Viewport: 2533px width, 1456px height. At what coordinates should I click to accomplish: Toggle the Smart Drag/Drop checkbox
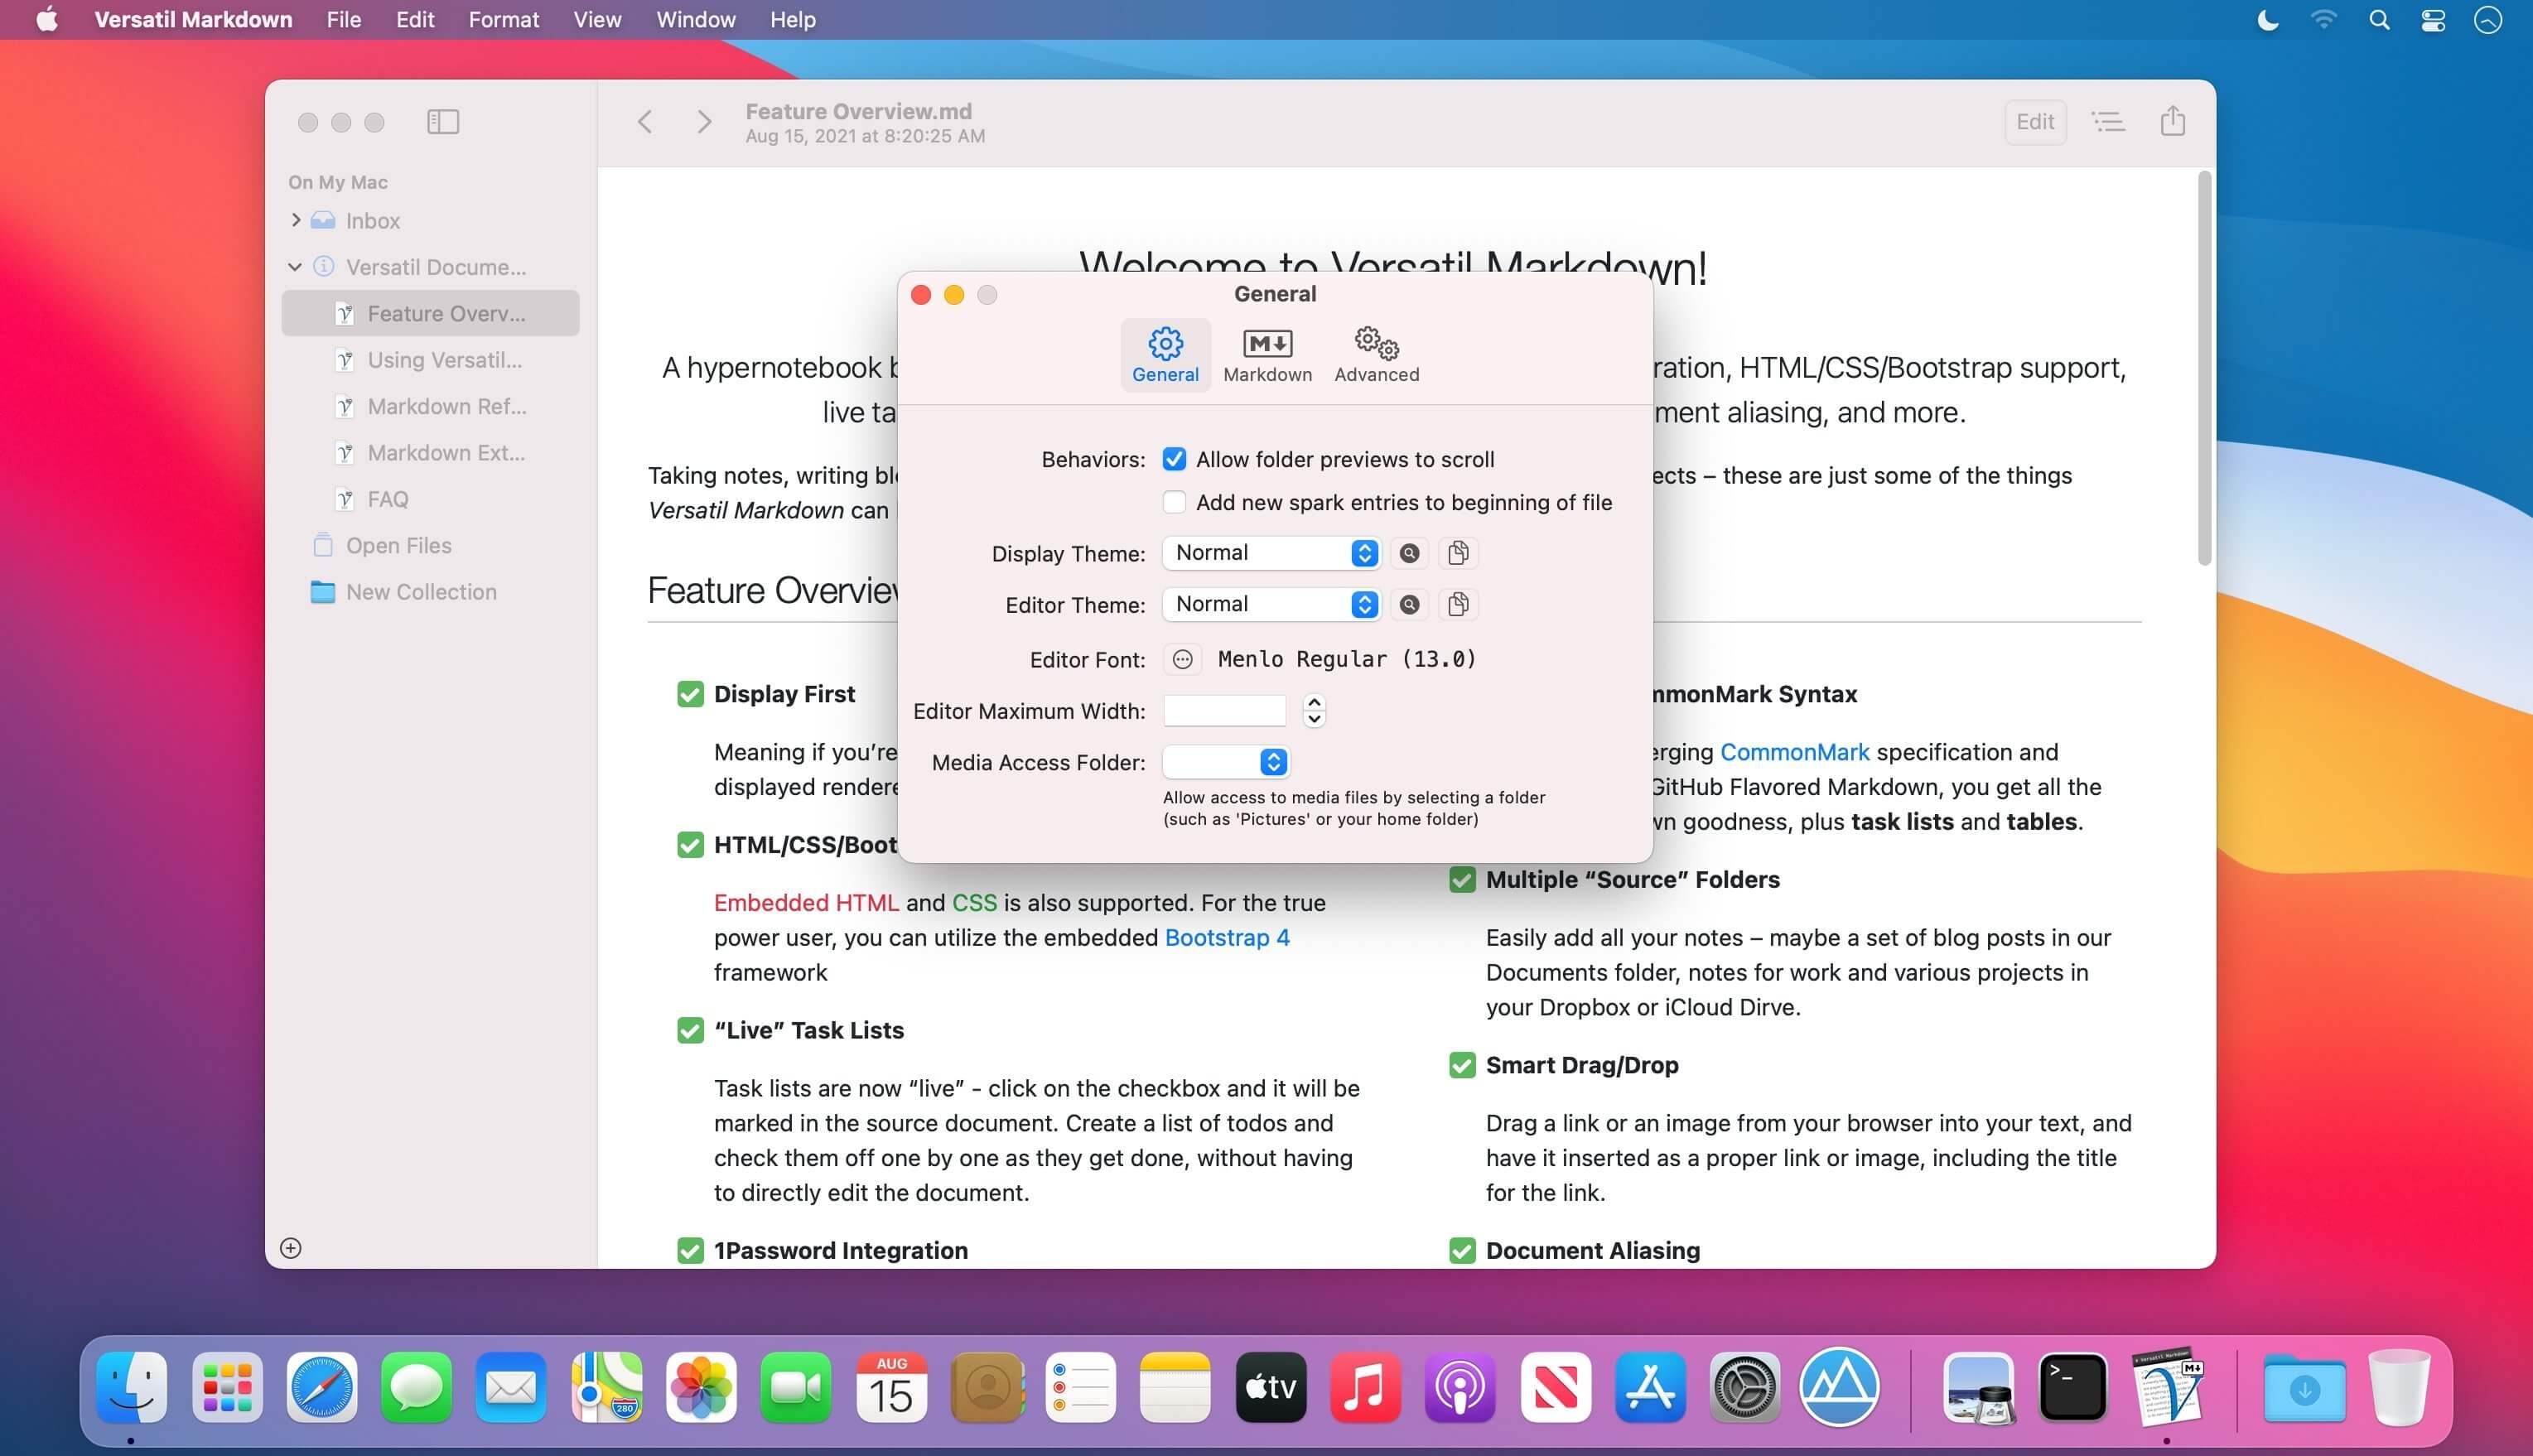(1462, 1065)
